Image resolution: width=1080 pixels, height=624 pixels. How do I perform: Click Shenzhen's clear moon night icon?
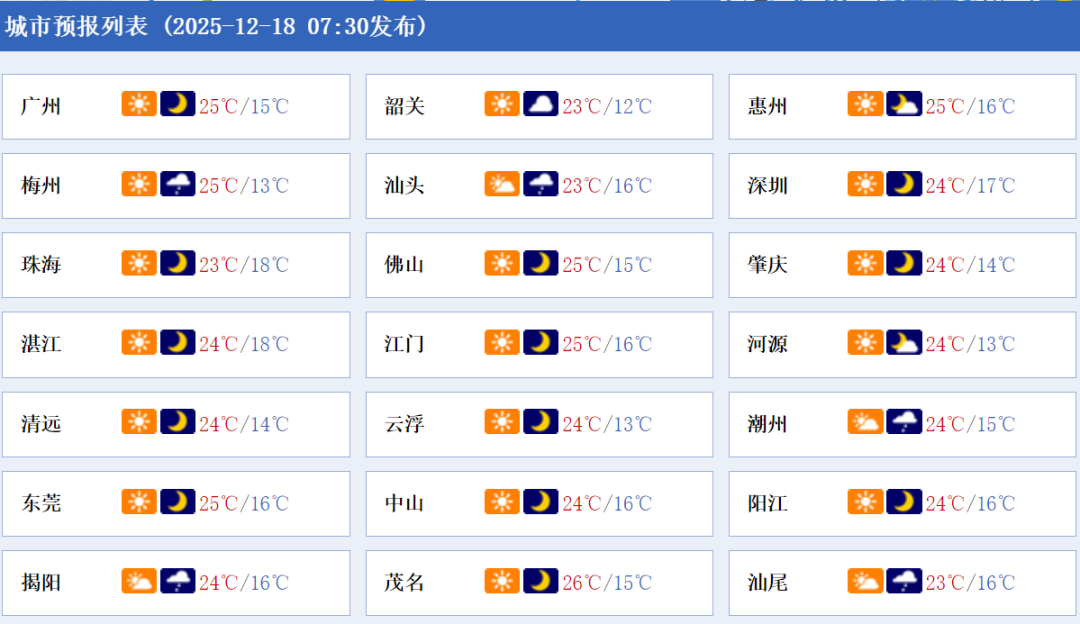[903, 184]
